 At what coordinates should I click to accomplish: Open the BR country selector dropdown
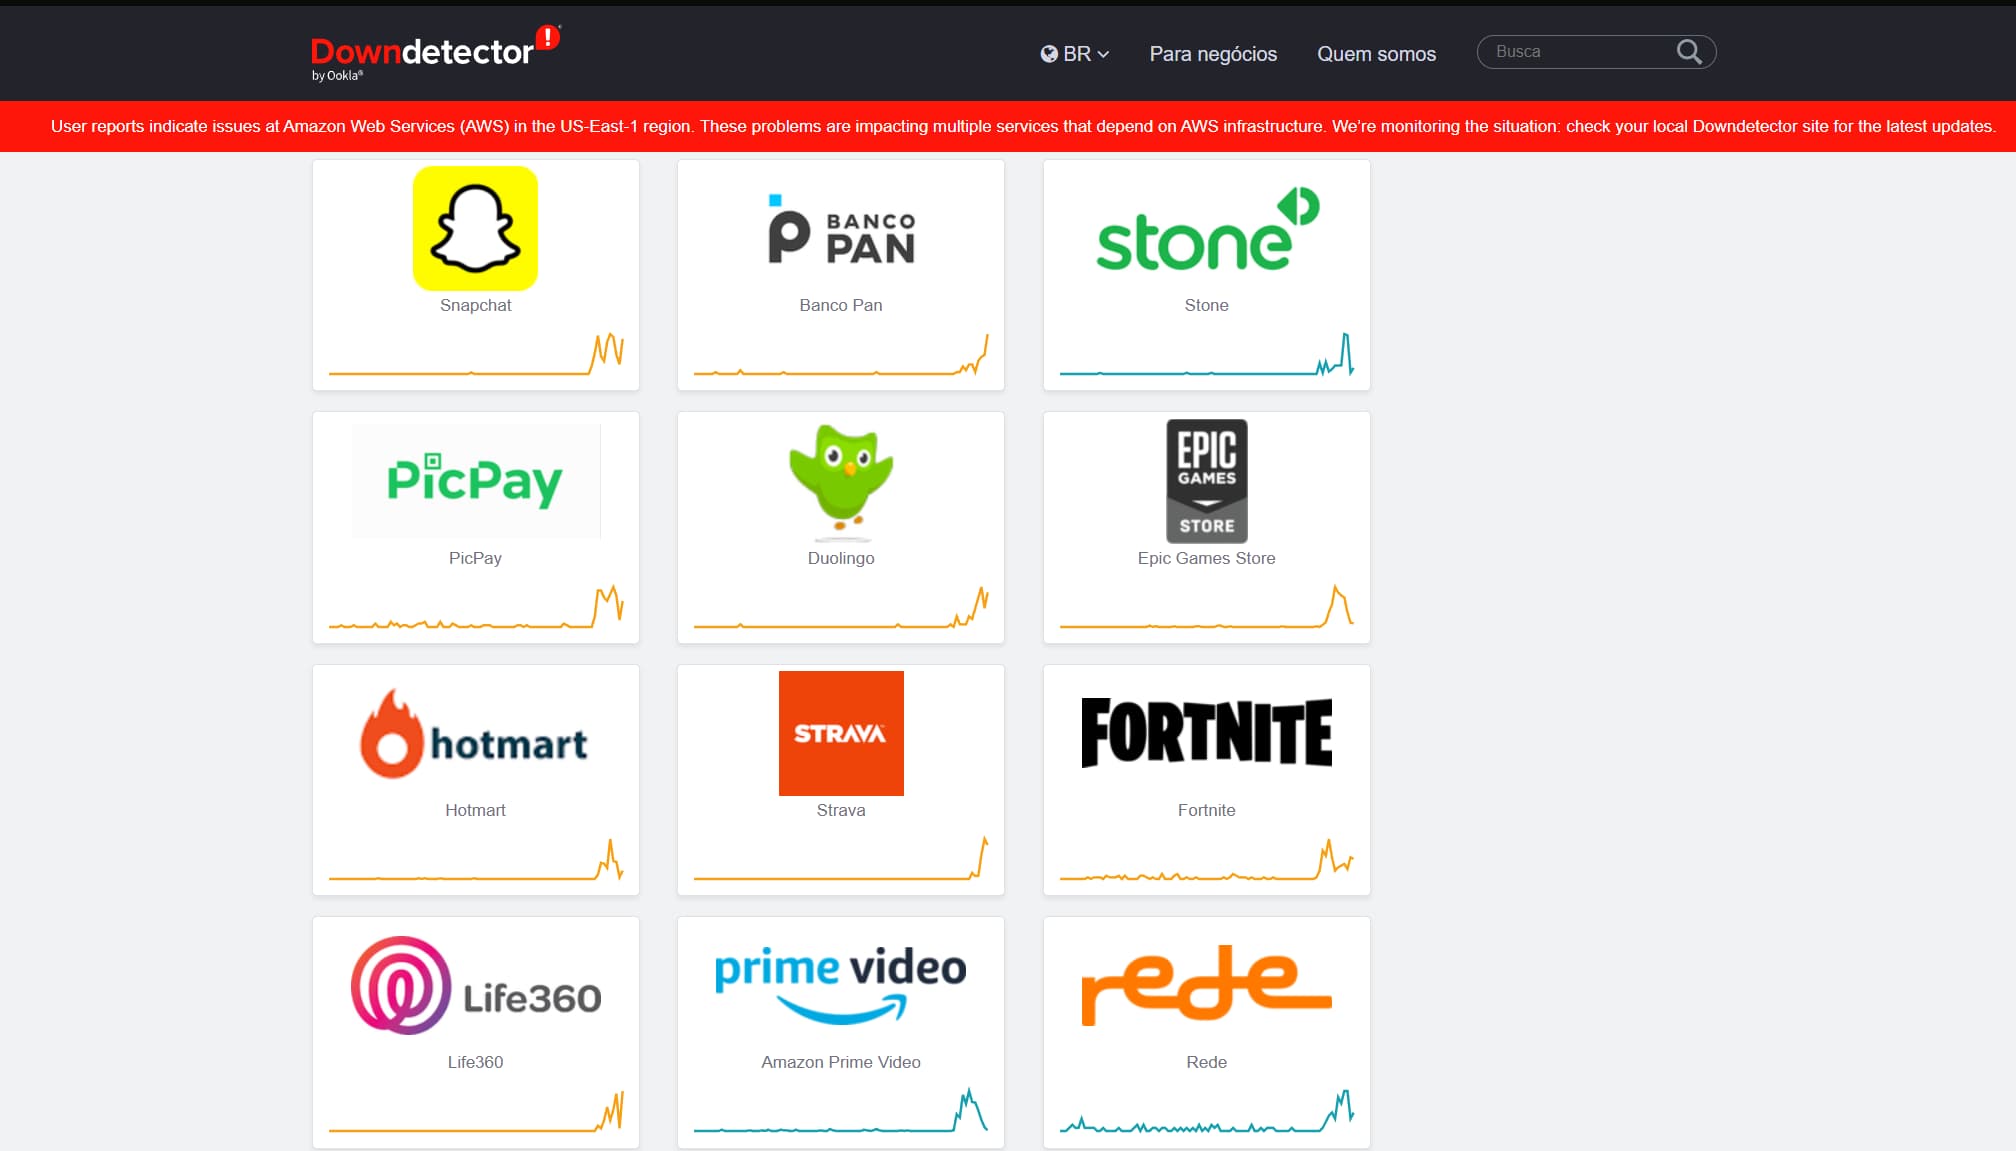click(1075, 54)
